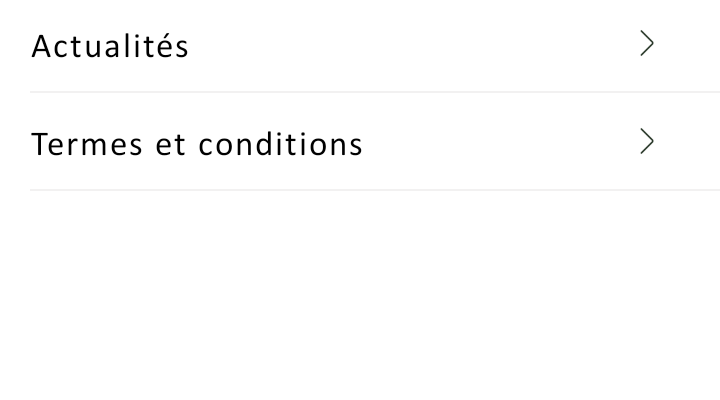Click the Termes et conditions chevron
Screen dimensions: 720x400
click(647, 143)
